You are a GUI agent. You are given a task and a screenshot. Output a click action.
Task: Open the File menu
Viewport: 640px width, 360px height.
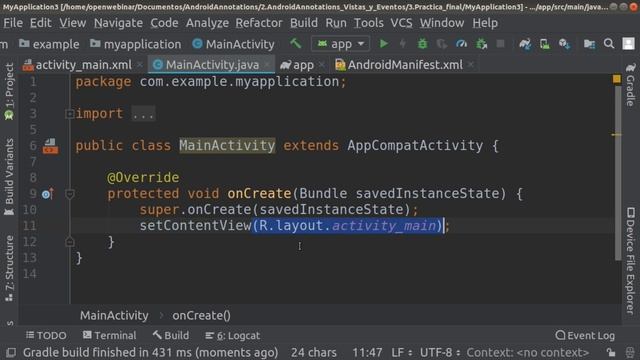[x=13, y=23]
